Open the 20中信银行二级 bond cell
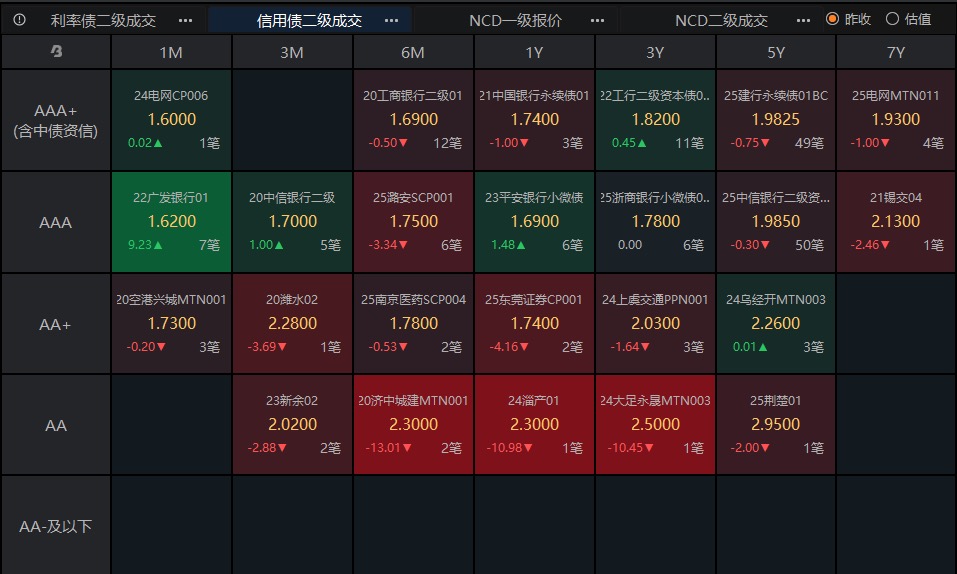 [x=292, y=222]
